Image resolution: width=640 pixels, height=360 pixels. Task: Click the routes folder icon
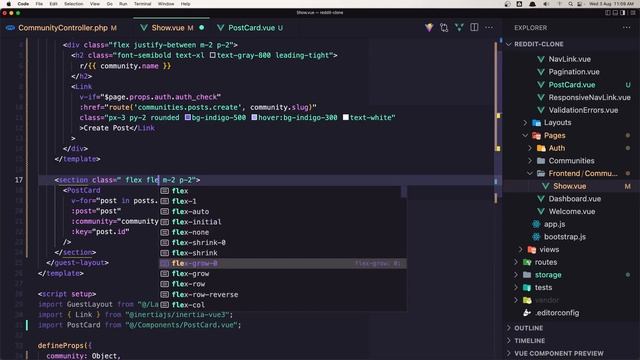(x=527, y=262)
